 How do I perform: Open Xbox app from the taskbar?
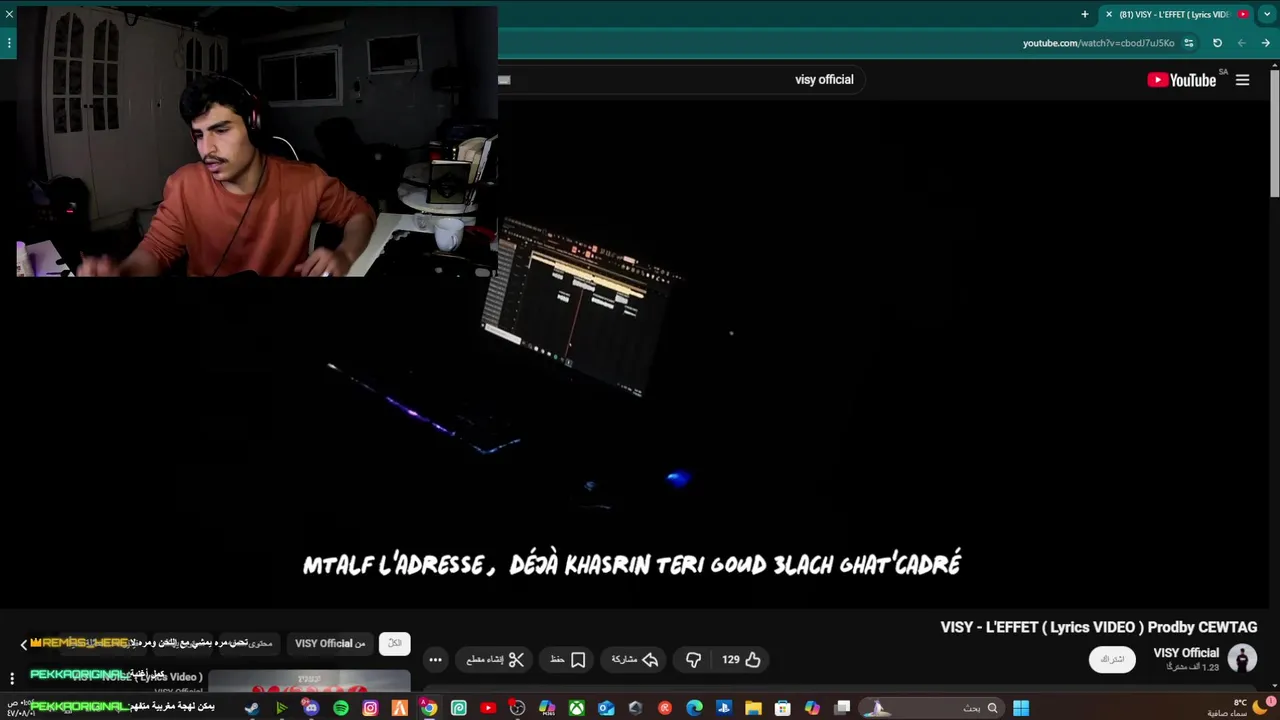point(577,708)
